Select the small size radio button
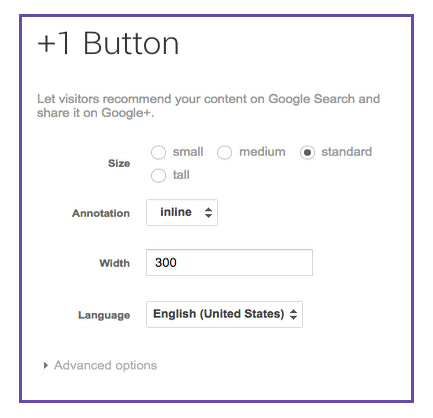The width and height of the screenshot is (433, 418). point(158,152)
